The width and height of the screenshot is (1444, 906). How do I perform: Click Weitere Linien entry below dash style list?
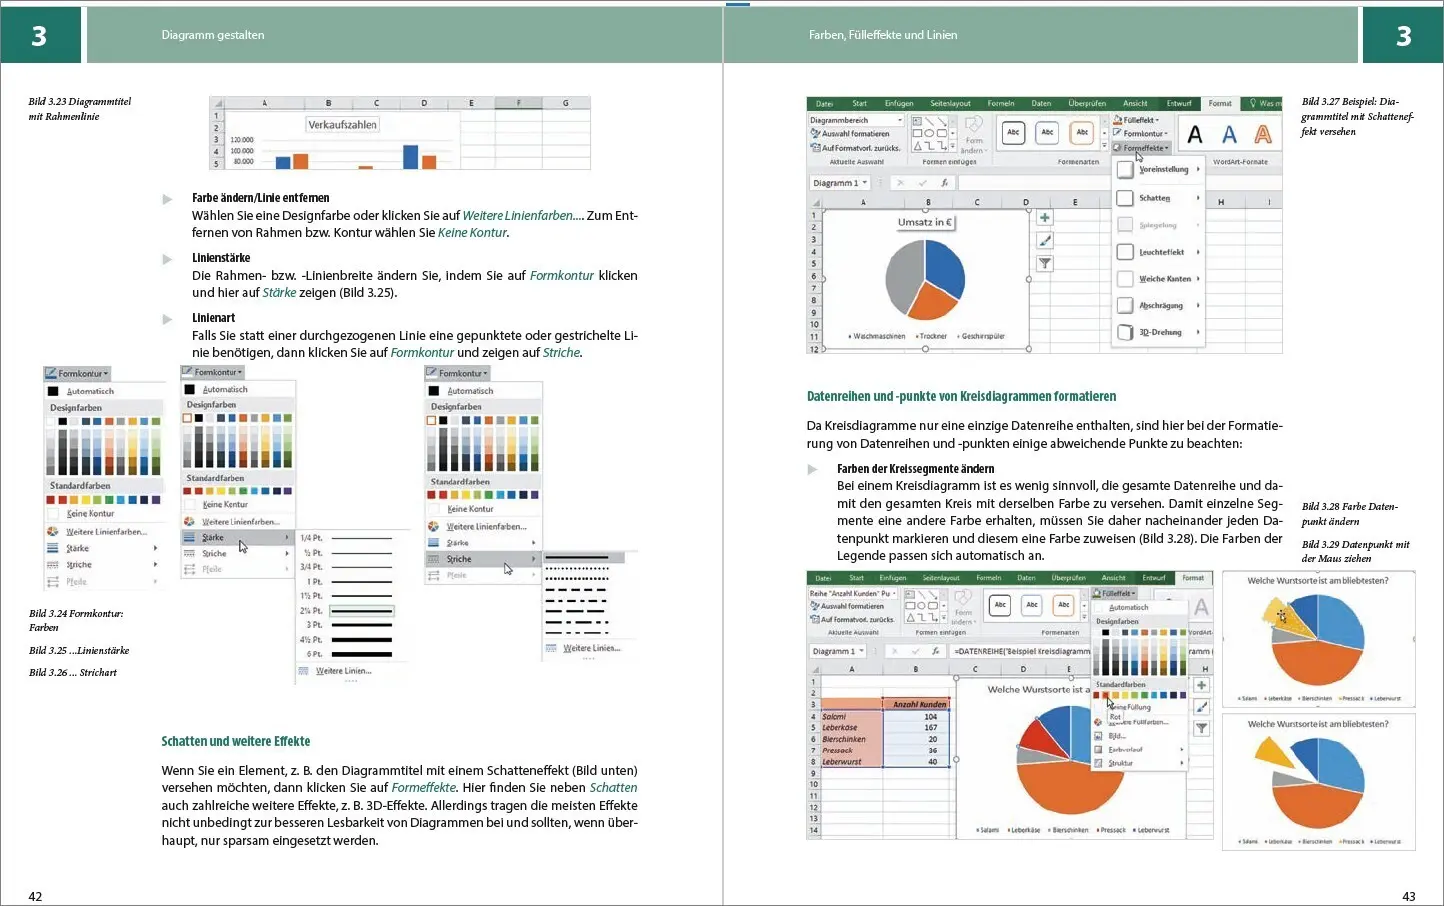584,648
